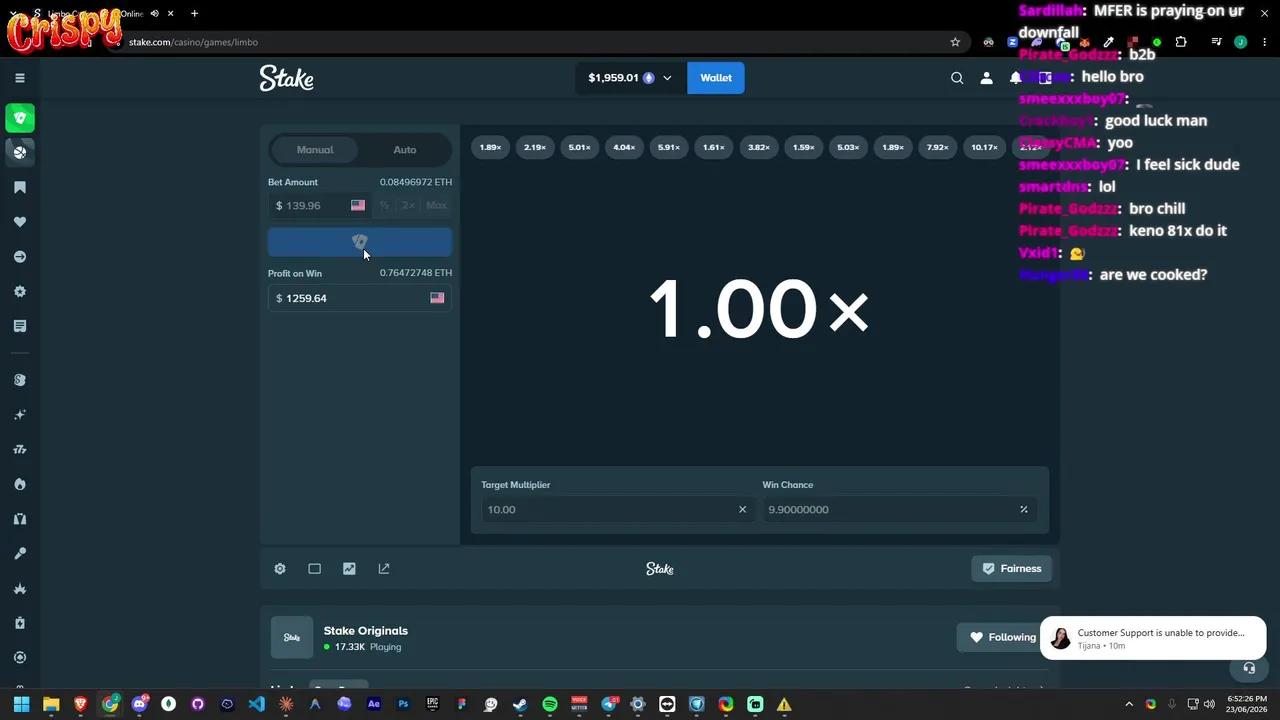This screenshot has height=720, width=1280.
Task: Click the Stake logo in the header
Action: point(287,78)
